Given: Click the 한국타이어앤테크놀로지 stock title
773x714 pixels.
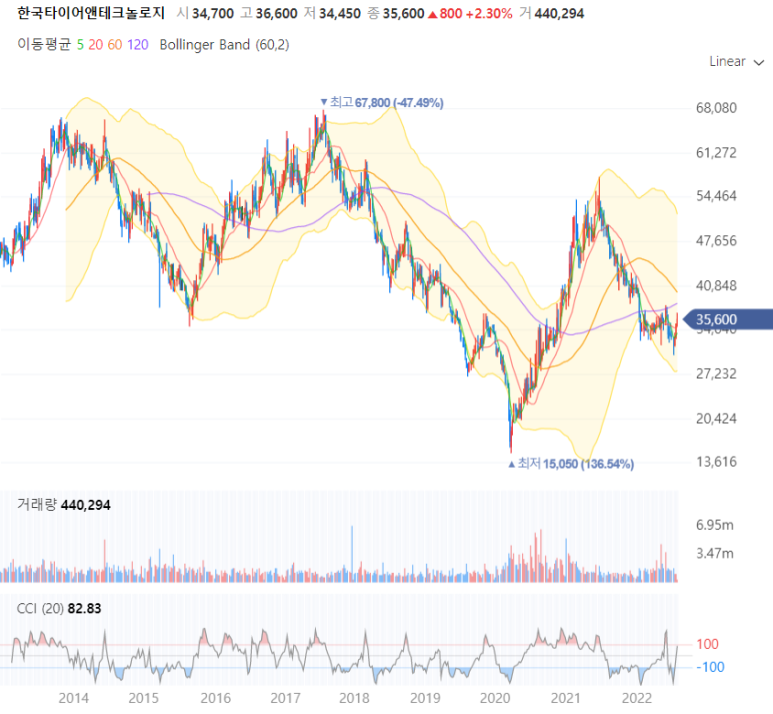Looking at the screenshot, I should [x=91, y=13].
